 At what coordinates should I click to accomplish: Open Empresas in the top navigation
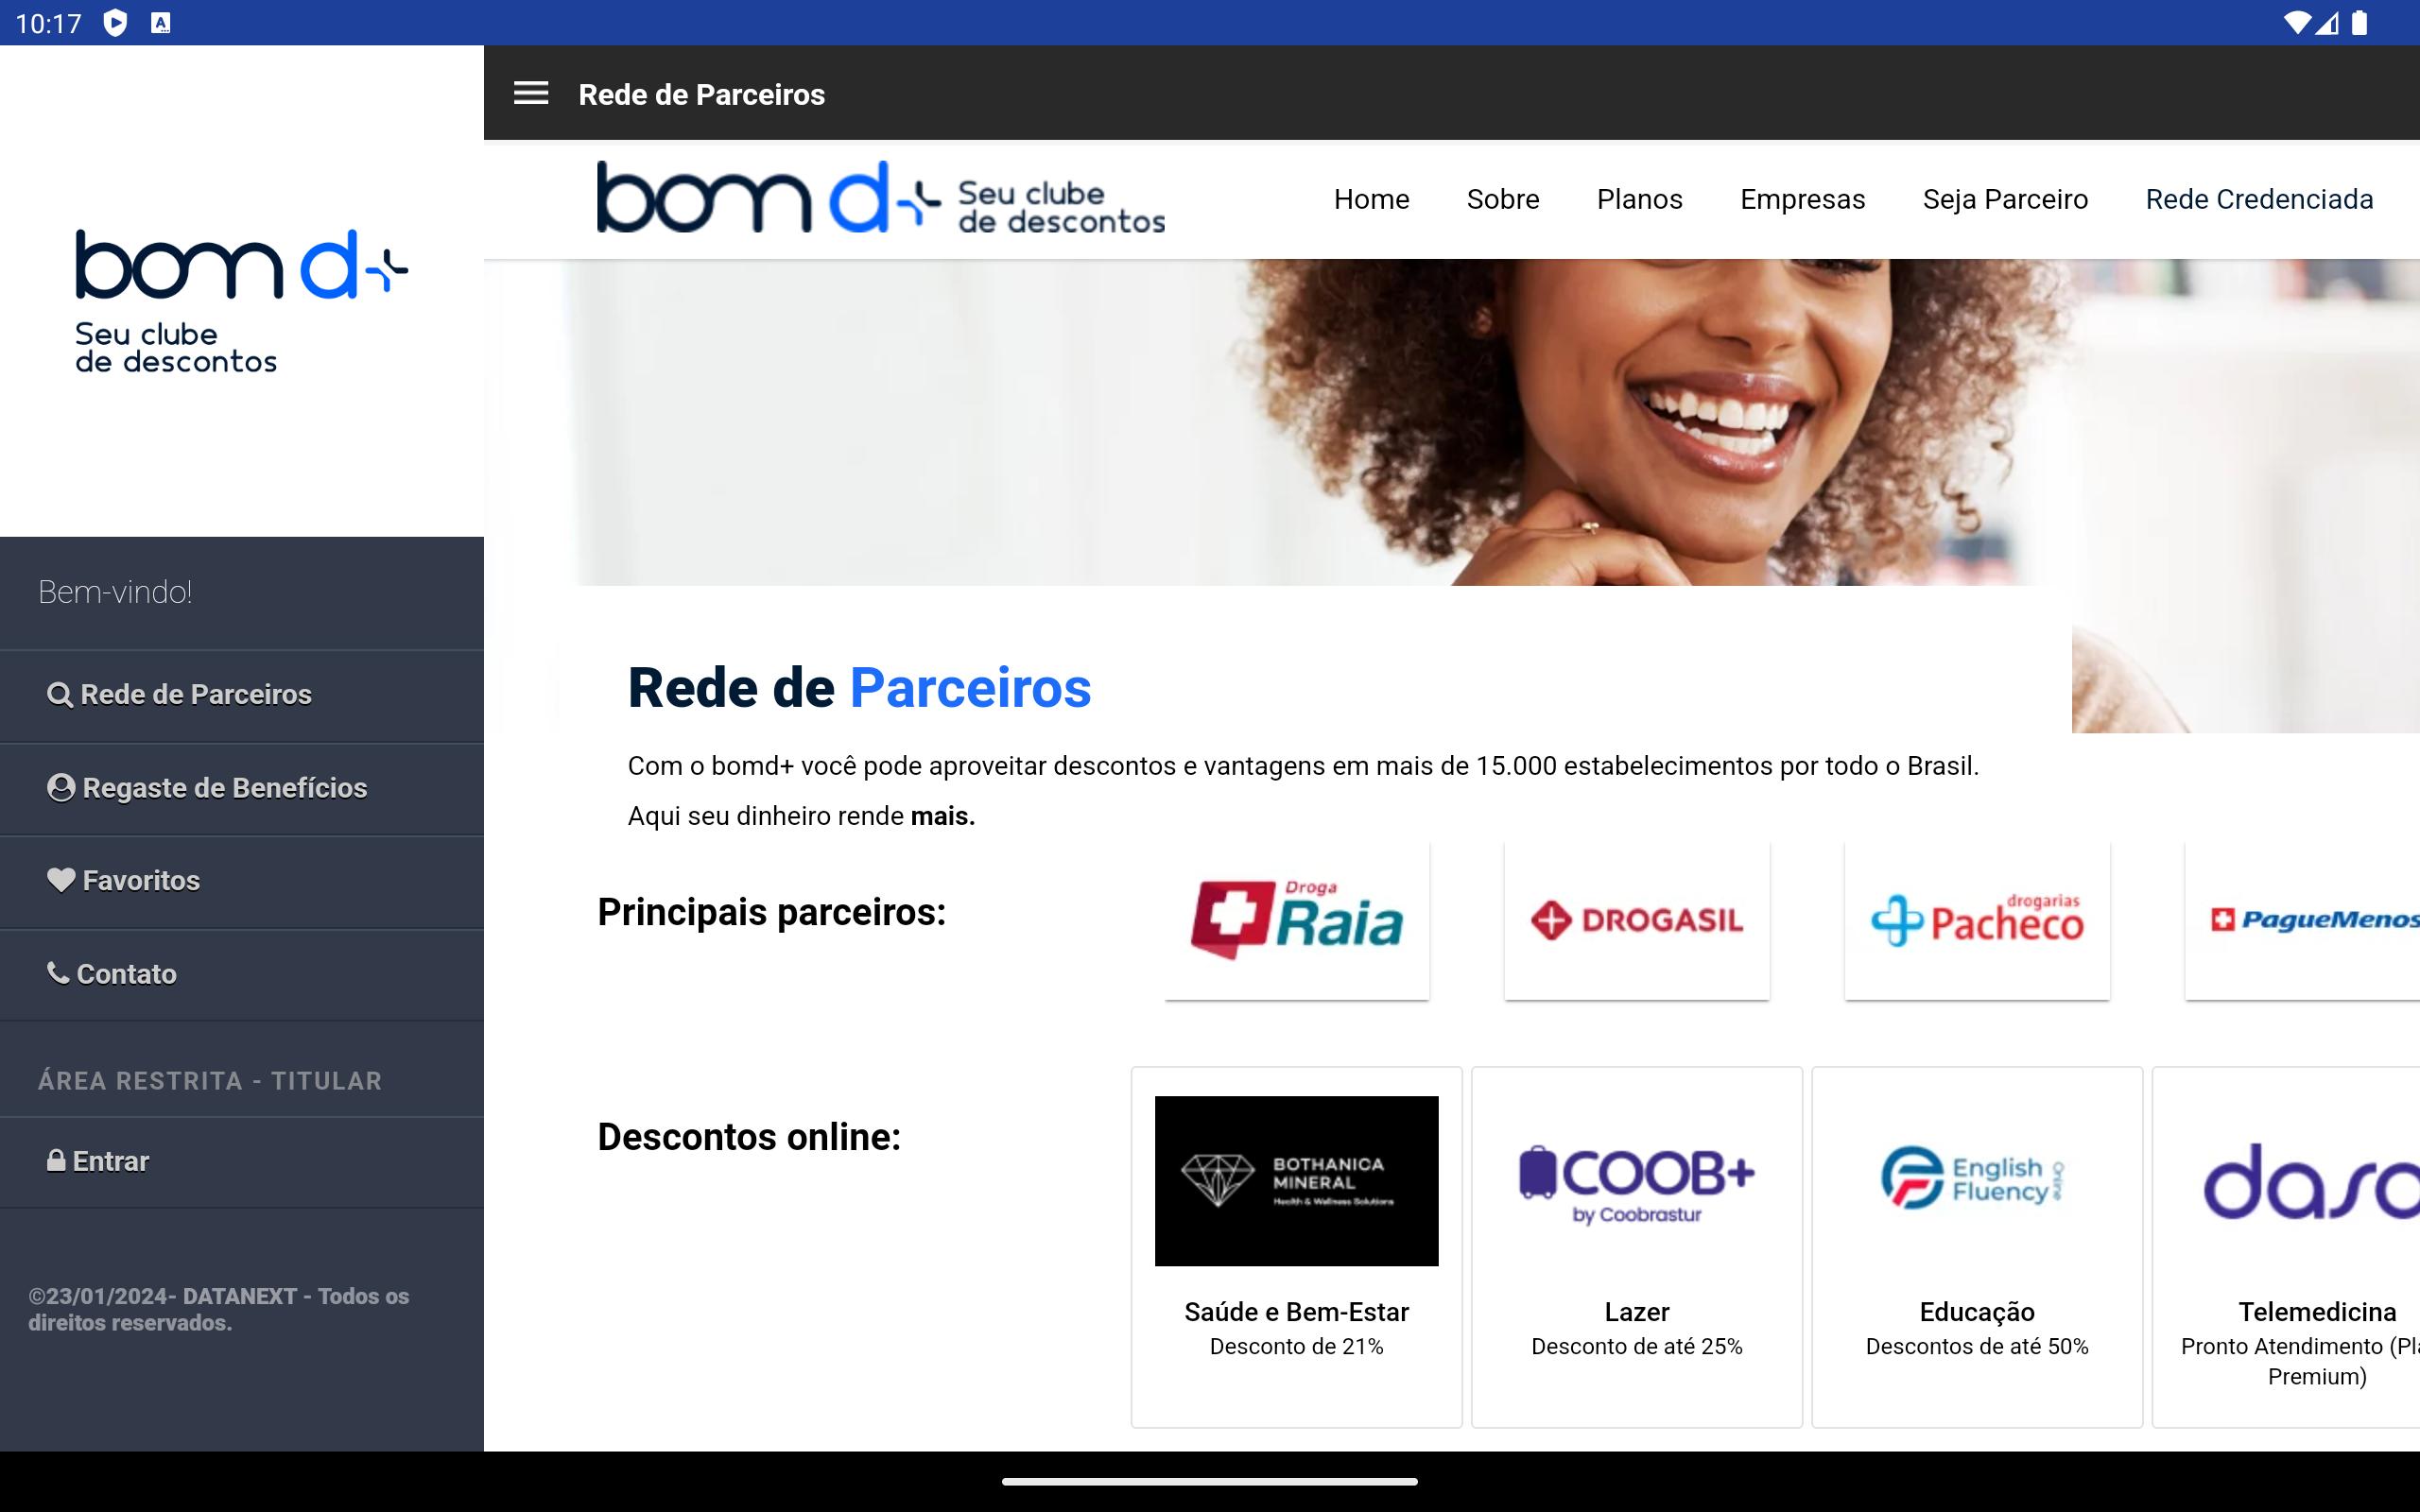point(1802,199)
